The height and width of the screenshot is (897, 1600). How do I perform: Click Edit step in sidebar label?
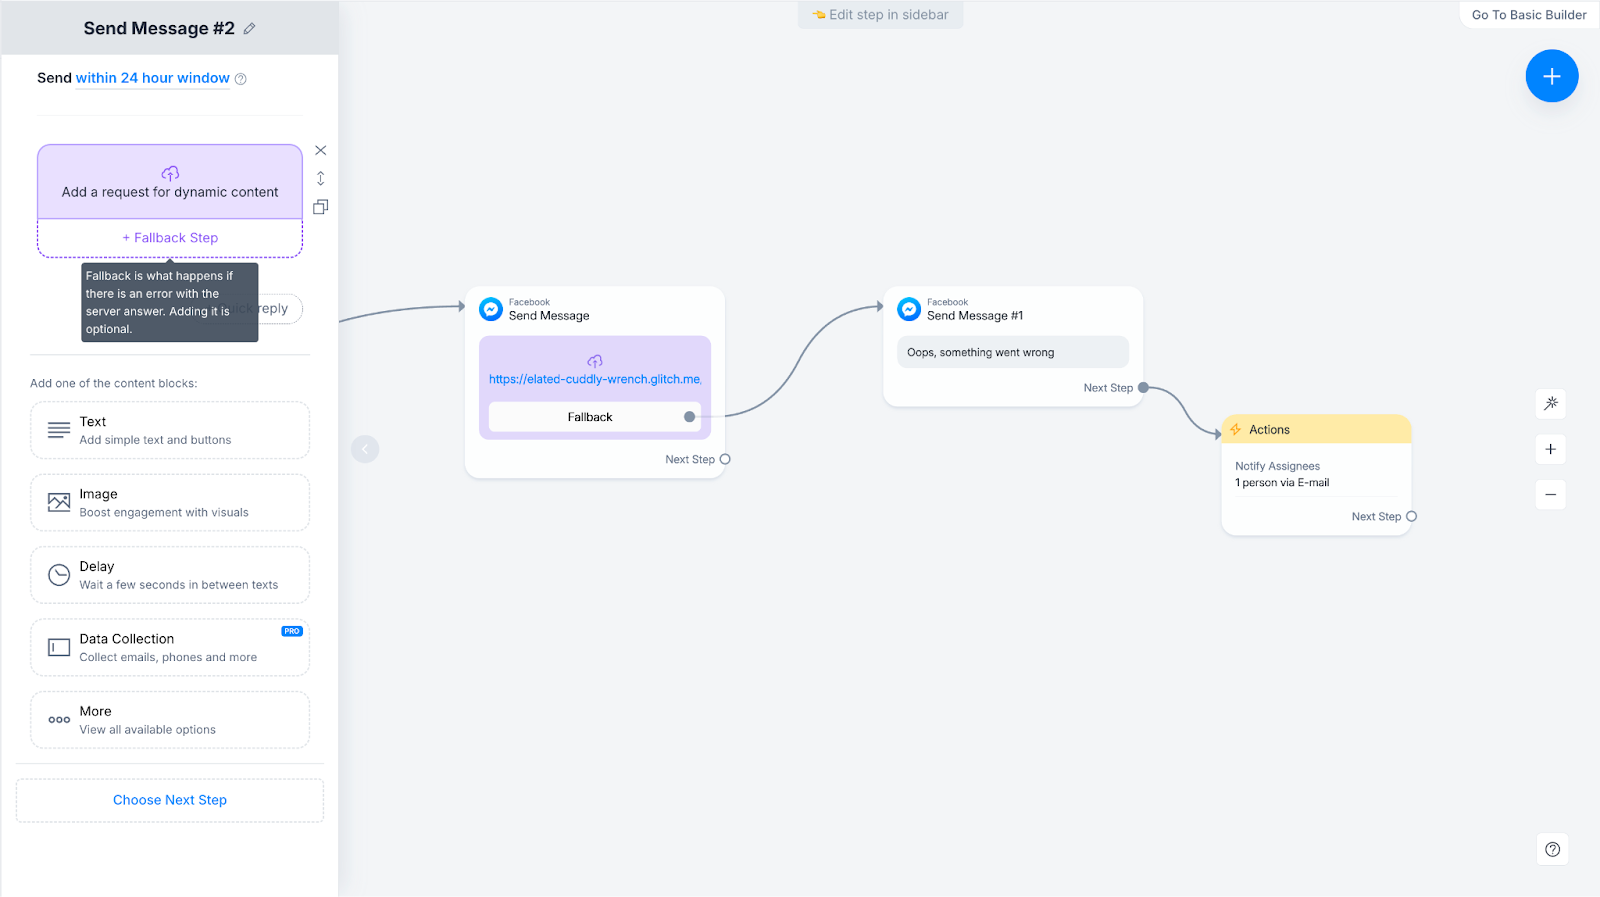point(880,15)
